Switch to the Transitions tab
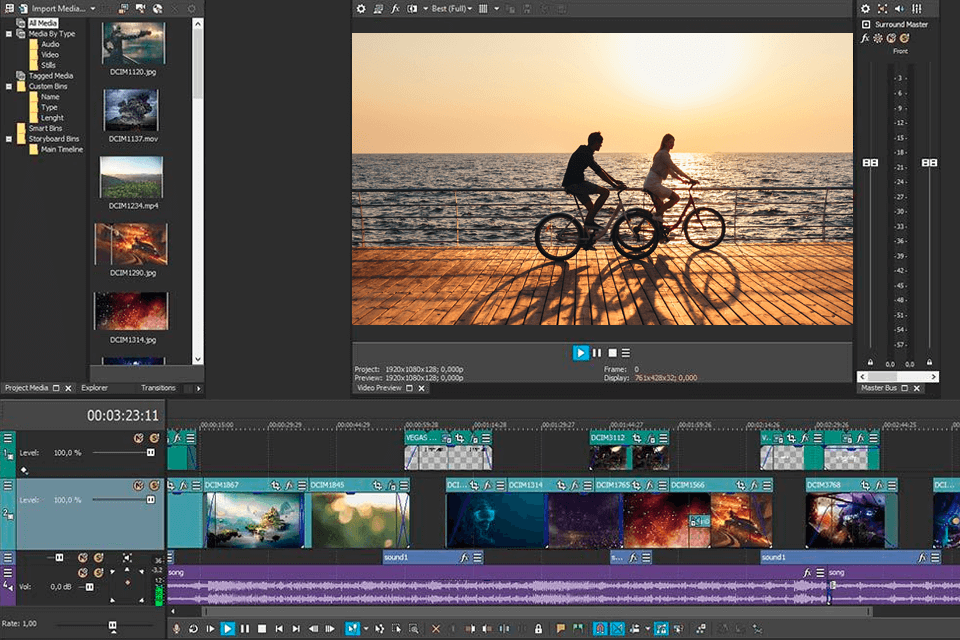 158,388
